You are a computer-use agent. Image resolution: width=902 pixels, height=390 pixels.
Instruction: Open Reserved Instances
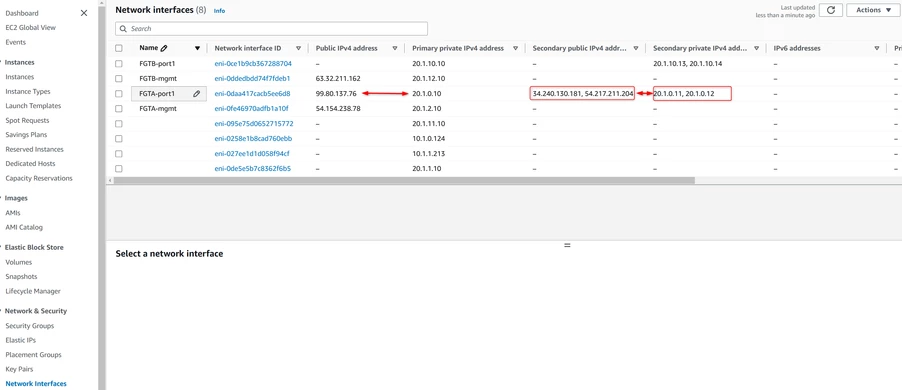pyautogui.click(x=35, y=149)
